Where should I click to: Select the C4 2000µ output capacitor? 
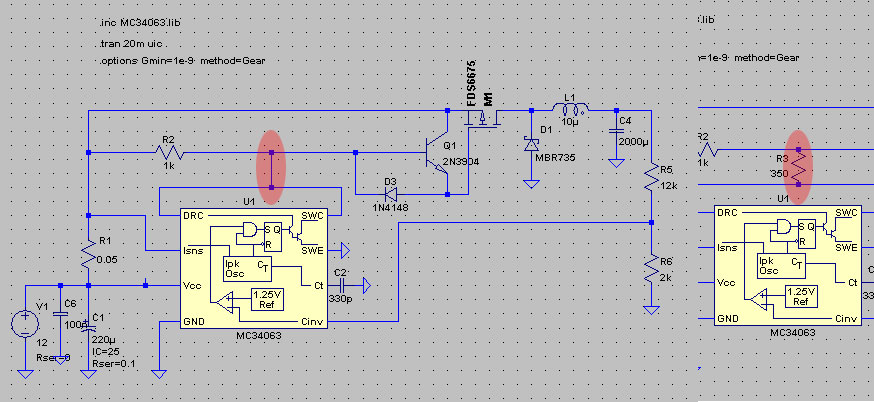[616, 132]
